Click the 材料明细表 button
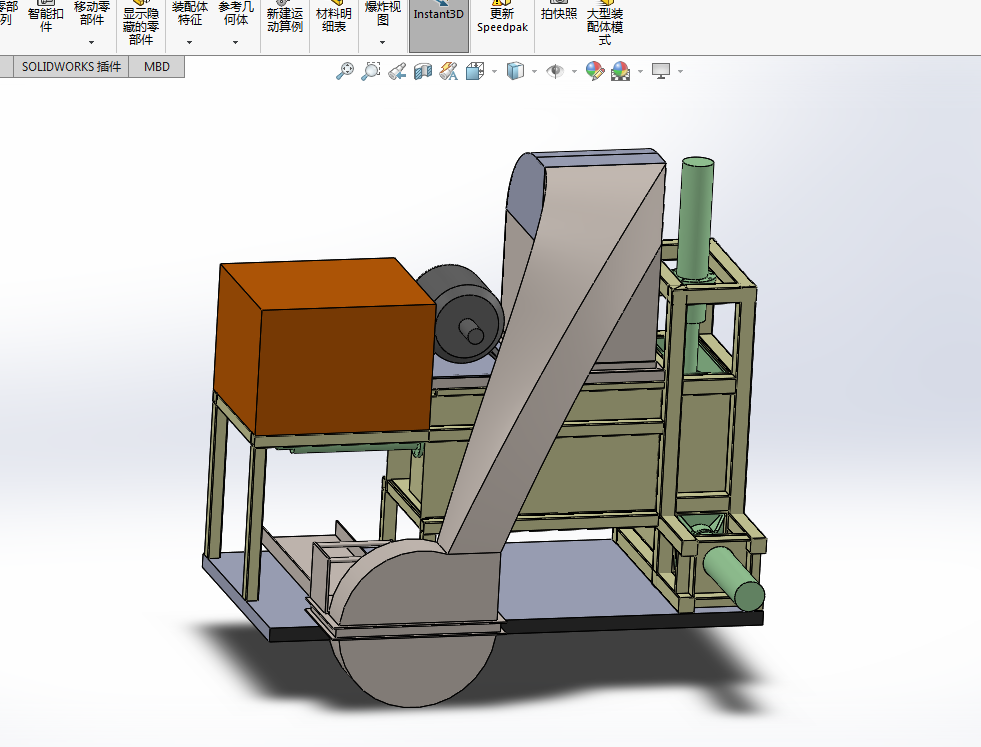 (x=334, y=19)
